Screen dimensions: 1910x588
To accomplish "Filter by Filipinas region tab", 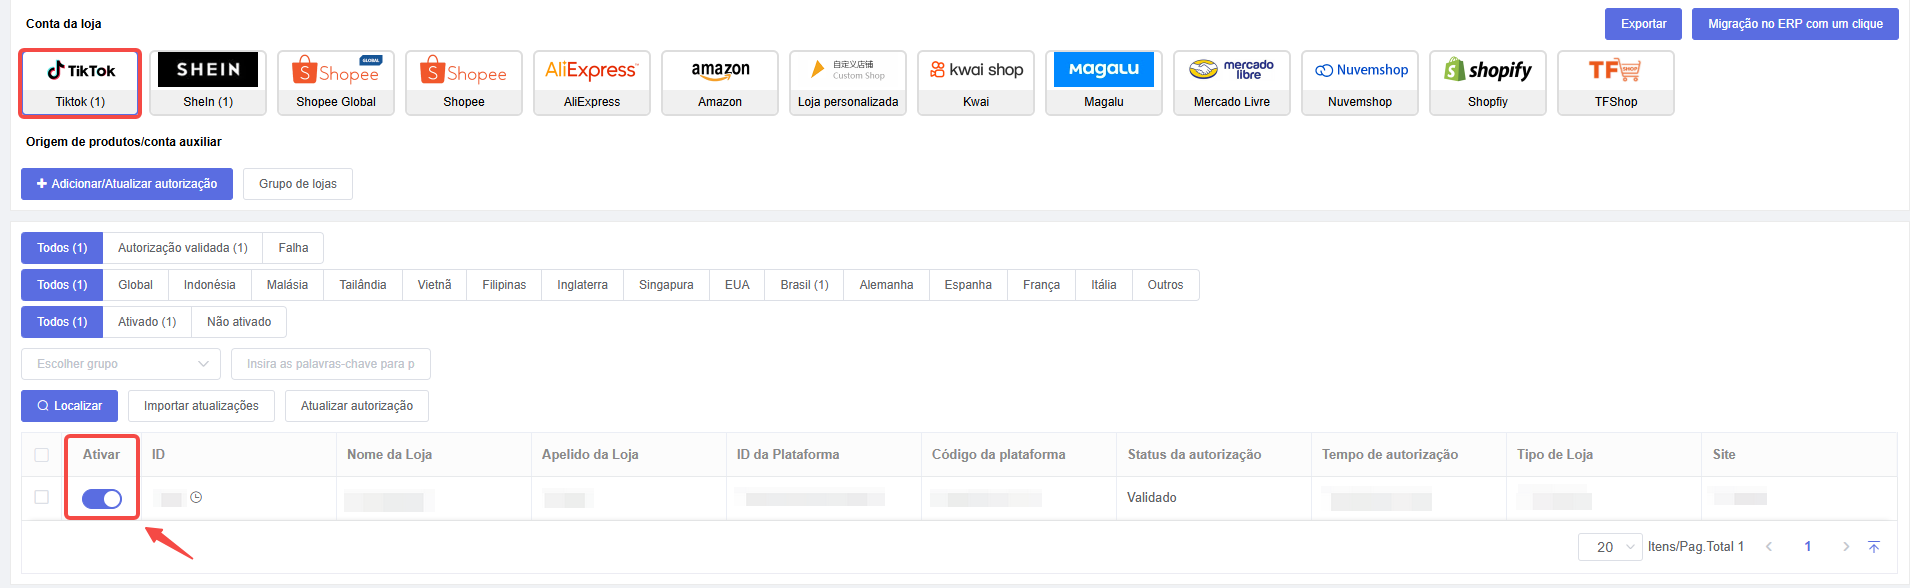I will [504, 285].
